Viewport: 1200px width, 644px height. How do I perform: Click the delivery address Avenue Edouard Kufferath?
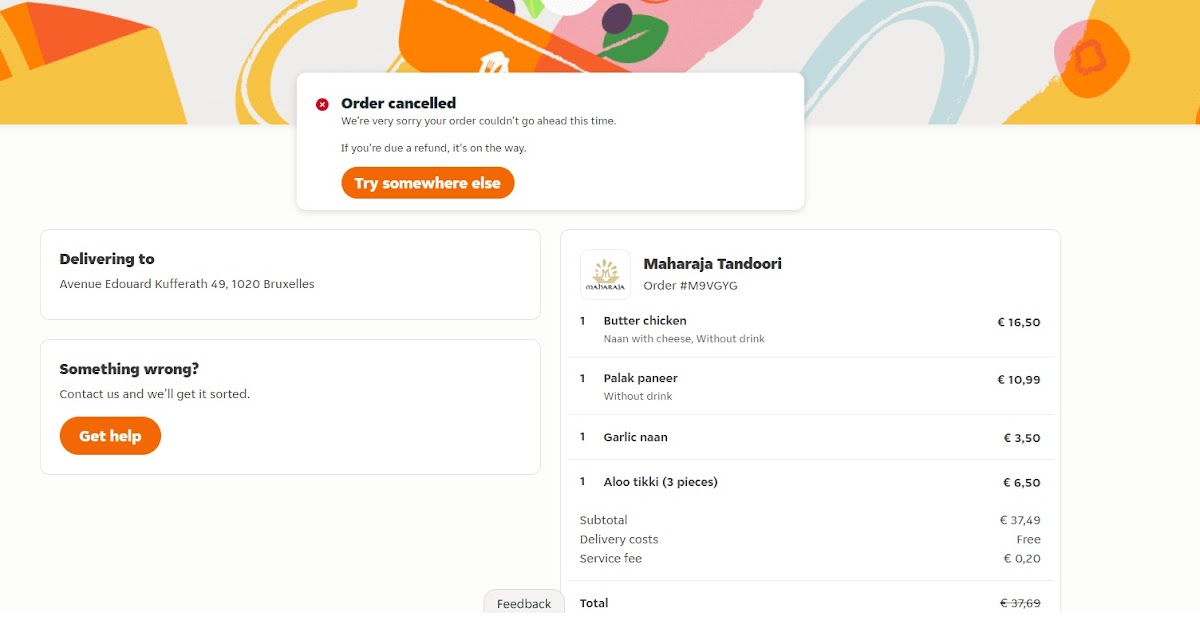pyautogui.click(x=187, y=284)
